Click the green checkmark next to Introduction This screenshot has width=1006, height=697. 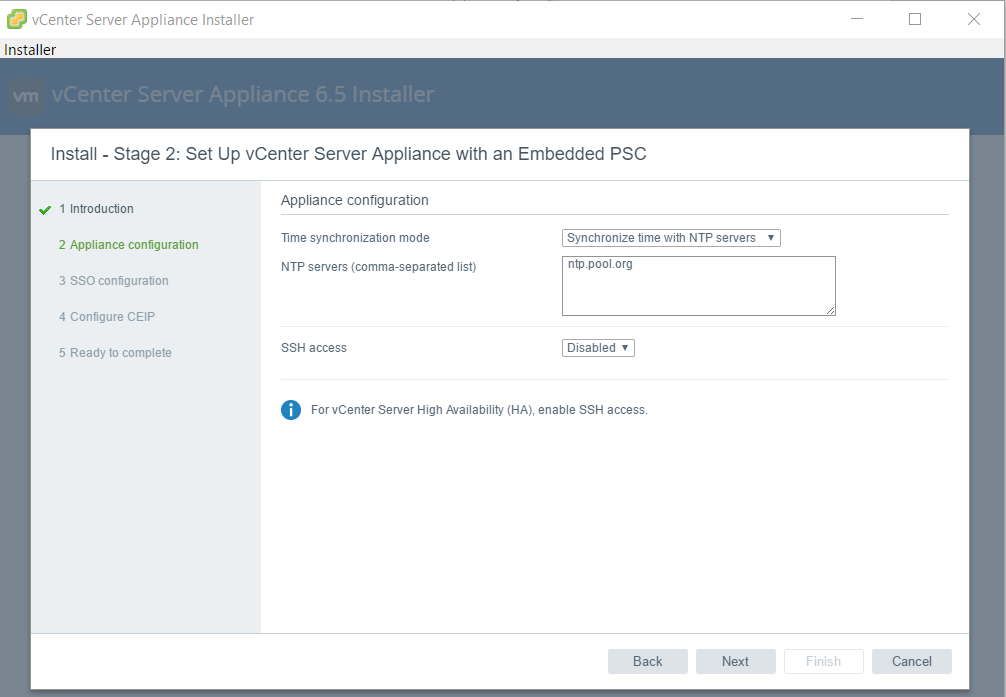click(x=45, y=210)
